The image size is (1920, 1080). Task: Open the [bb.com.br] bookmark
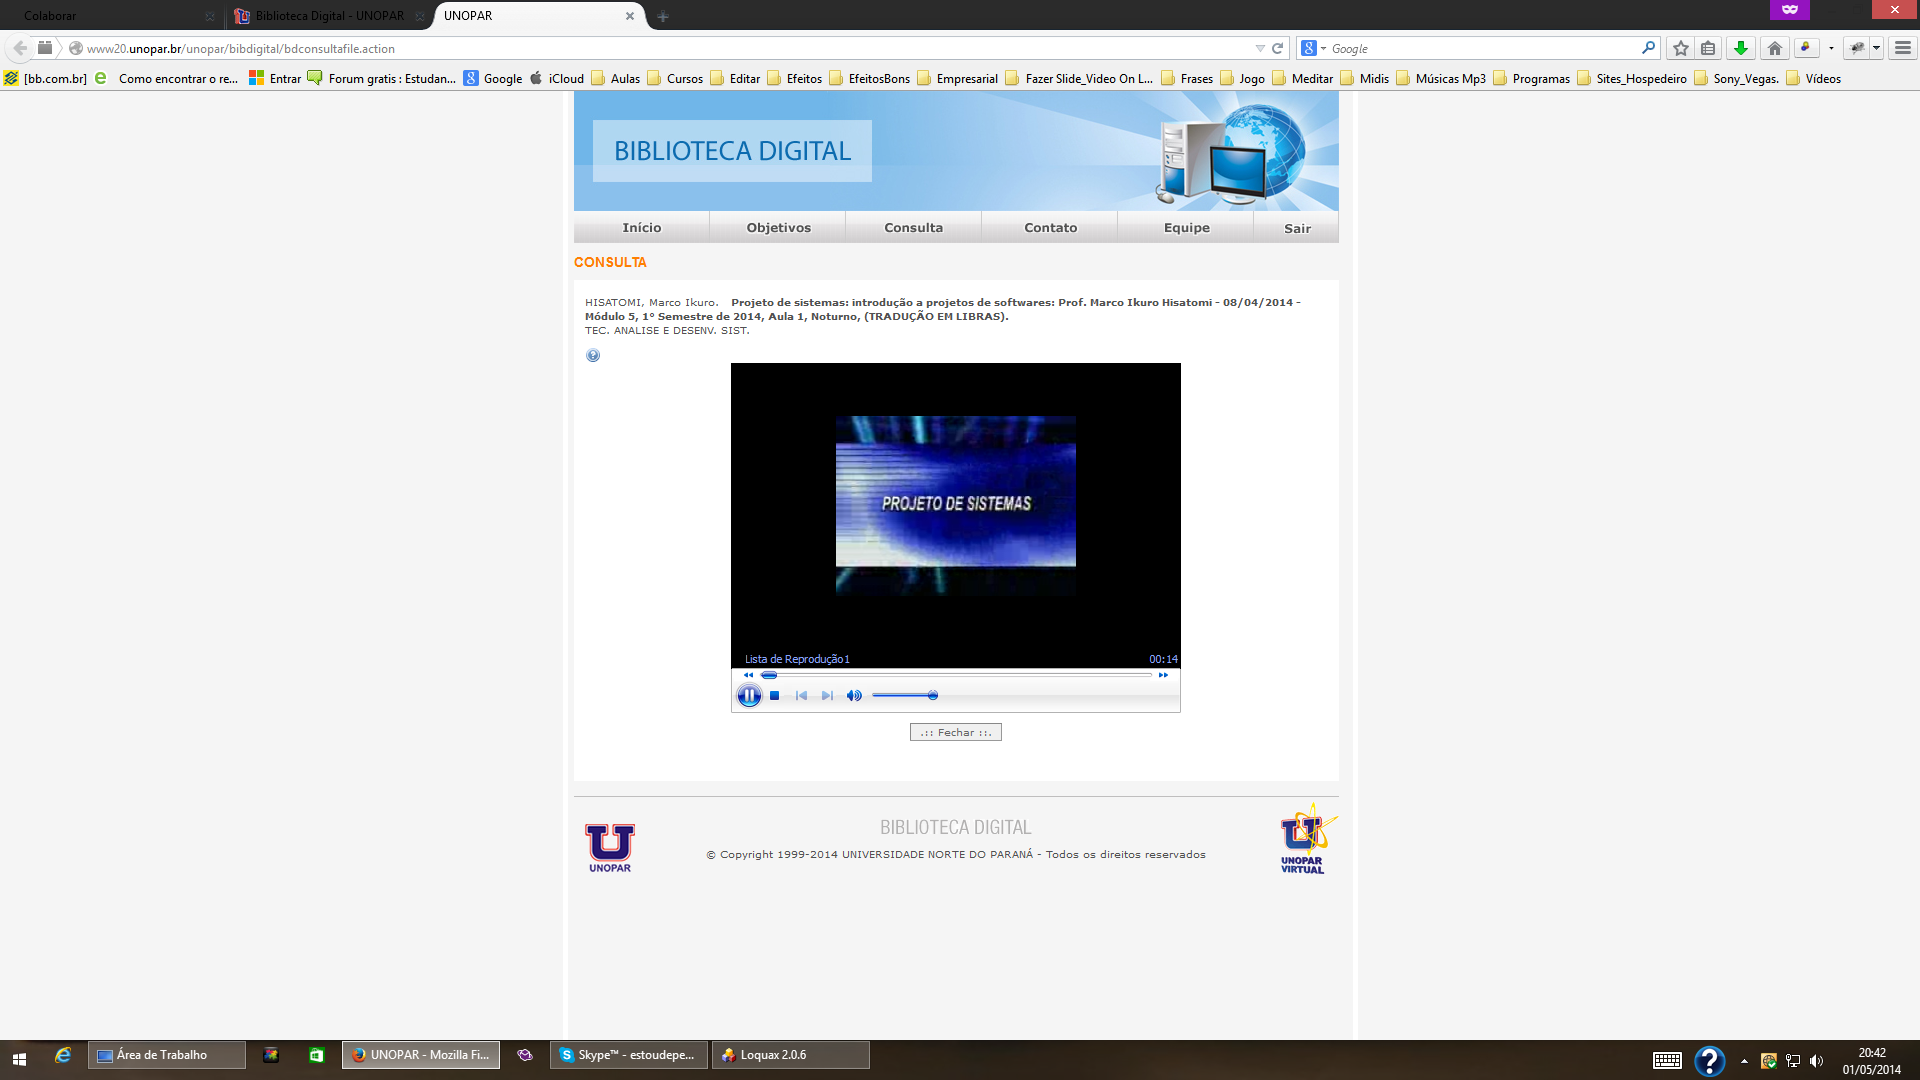point(45,78)
